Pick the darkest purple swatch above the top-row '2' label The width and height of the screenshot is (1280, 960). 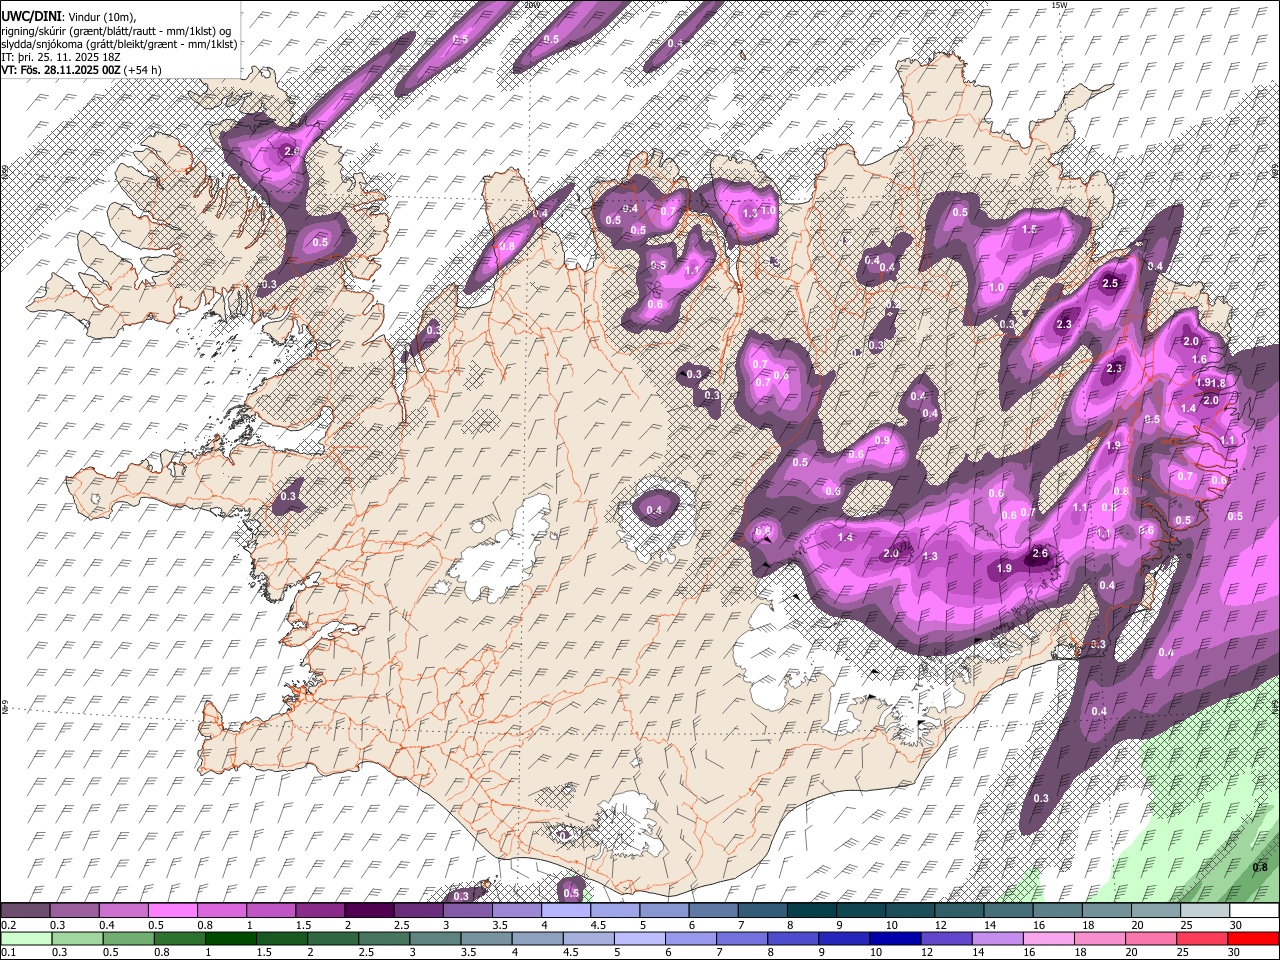tap(368, 911)
